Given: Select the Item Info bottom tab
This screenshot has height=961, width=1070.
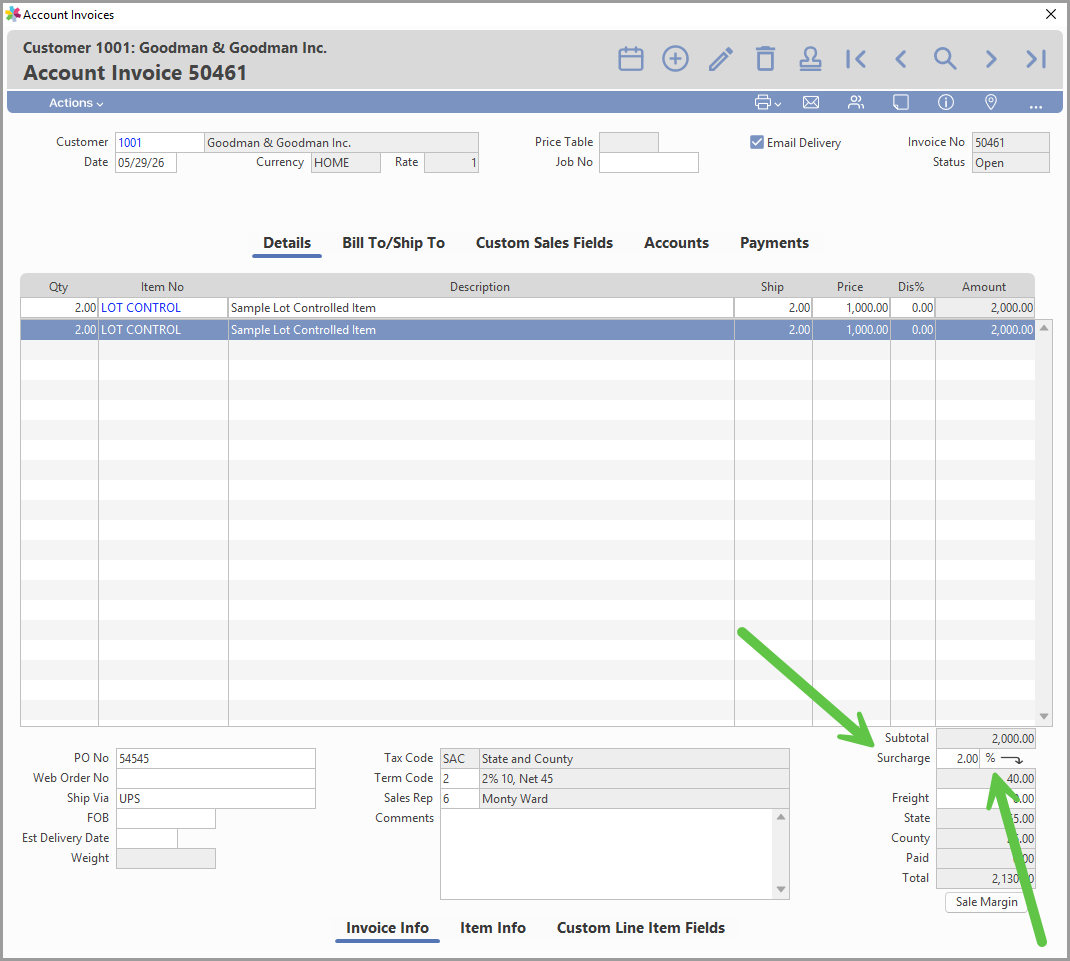Looking at the screenshot, I should 493,928.
